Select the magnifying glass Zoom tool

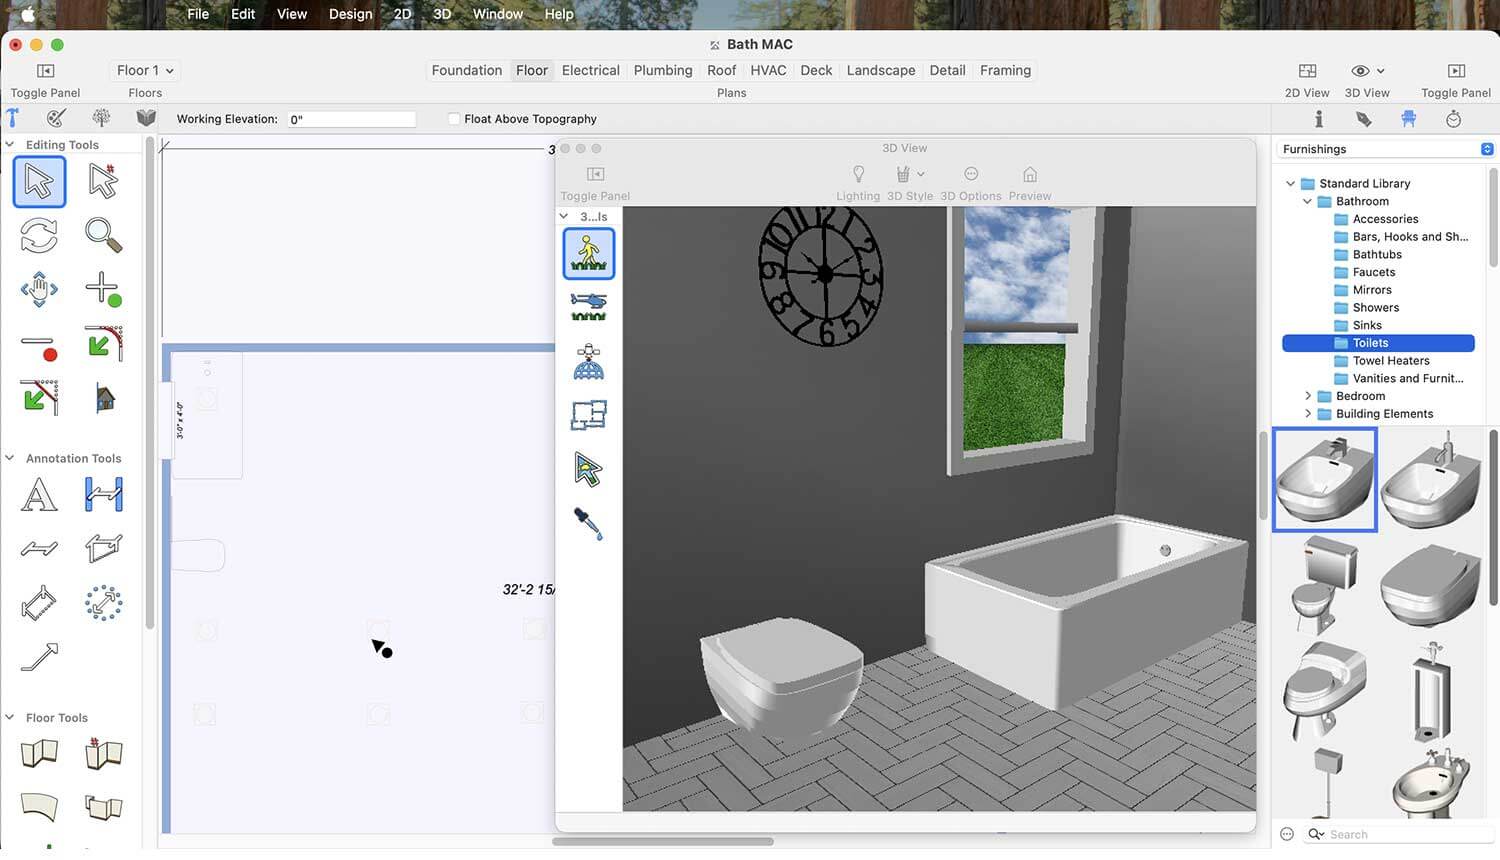click(x=103, y=236)
